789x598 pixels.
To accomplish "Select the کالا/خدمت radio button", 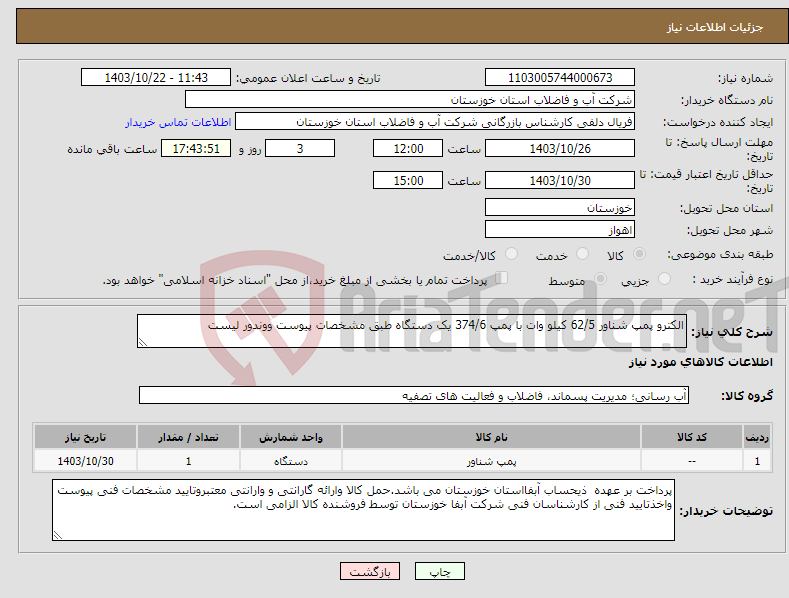I will pos(511,254).
